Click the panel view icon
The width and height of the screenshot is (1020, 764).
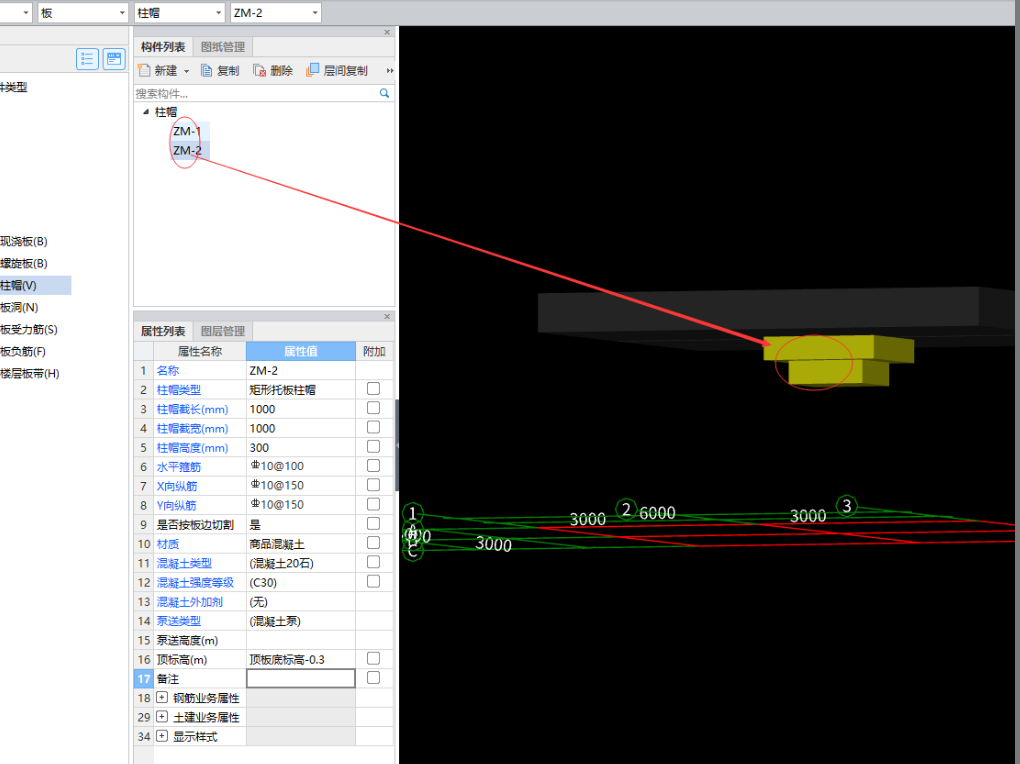[x=114, y=59]
